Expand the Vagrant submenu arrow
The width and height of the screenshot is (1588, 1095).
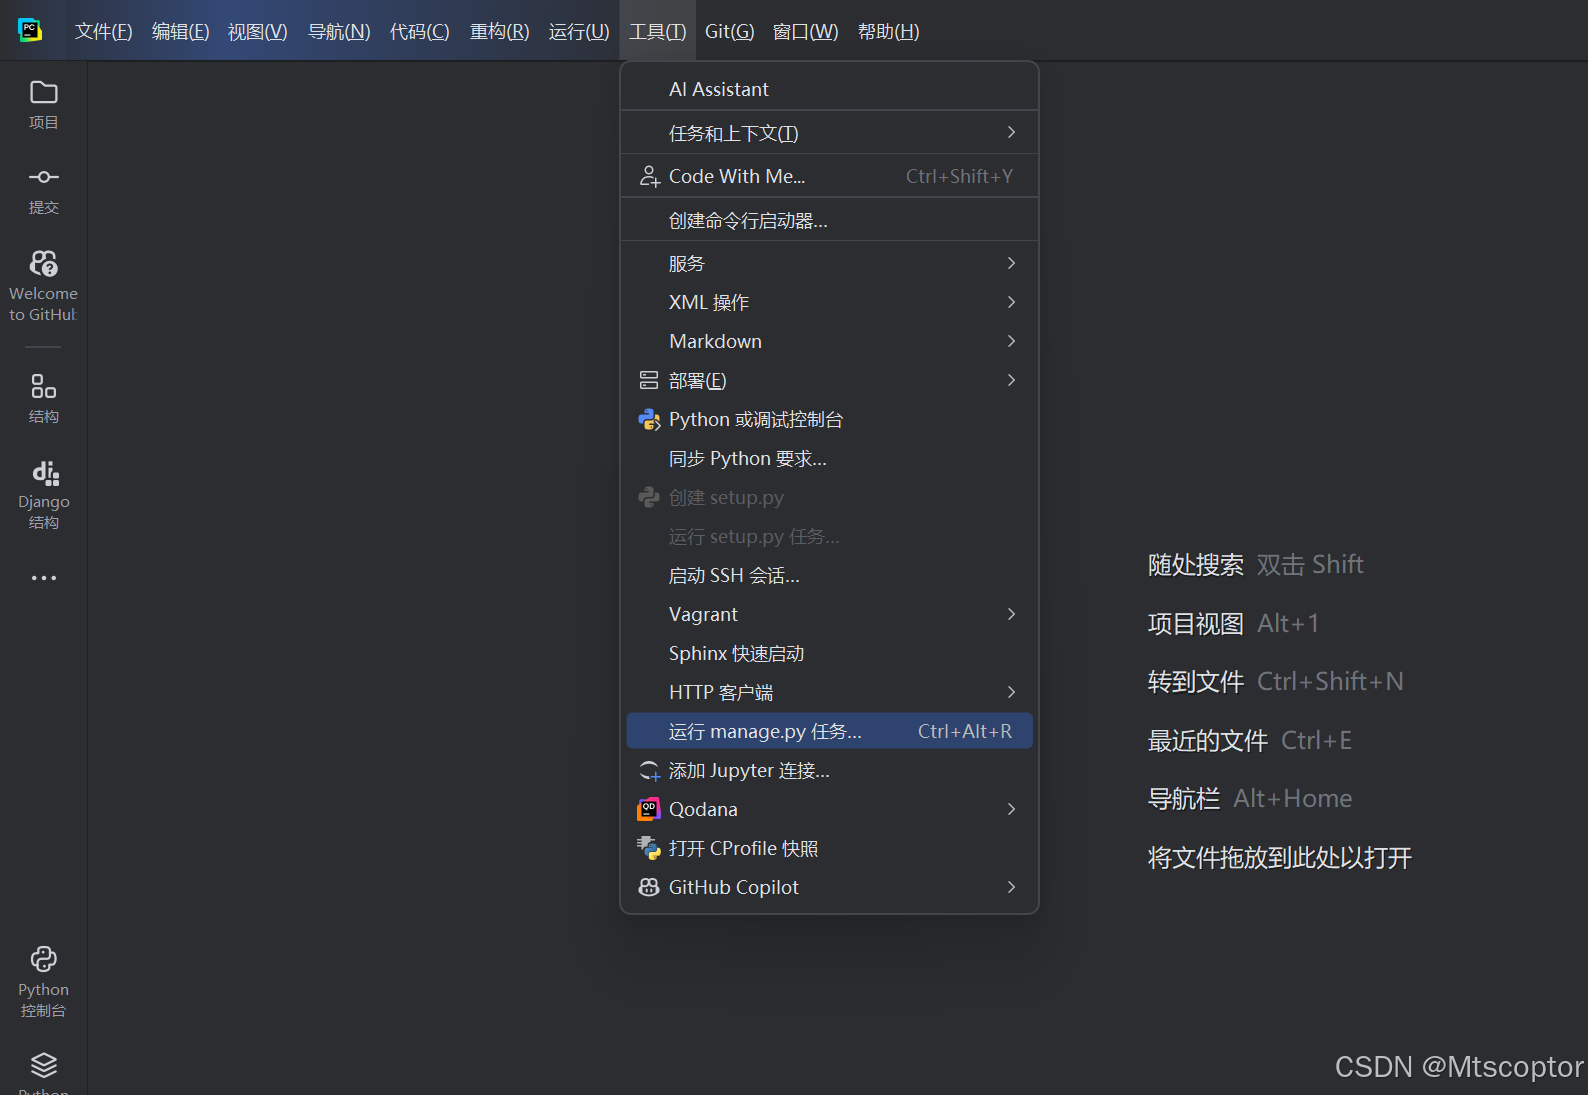pos(1011,614)
